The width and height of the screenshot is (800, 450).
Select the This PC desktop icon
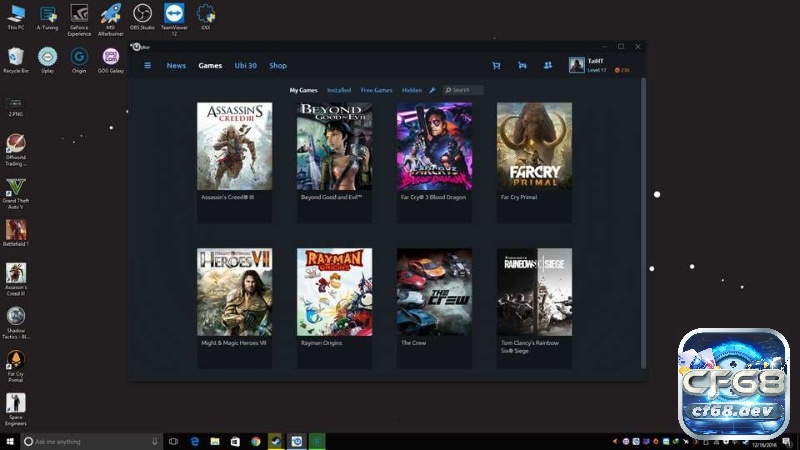16,17
